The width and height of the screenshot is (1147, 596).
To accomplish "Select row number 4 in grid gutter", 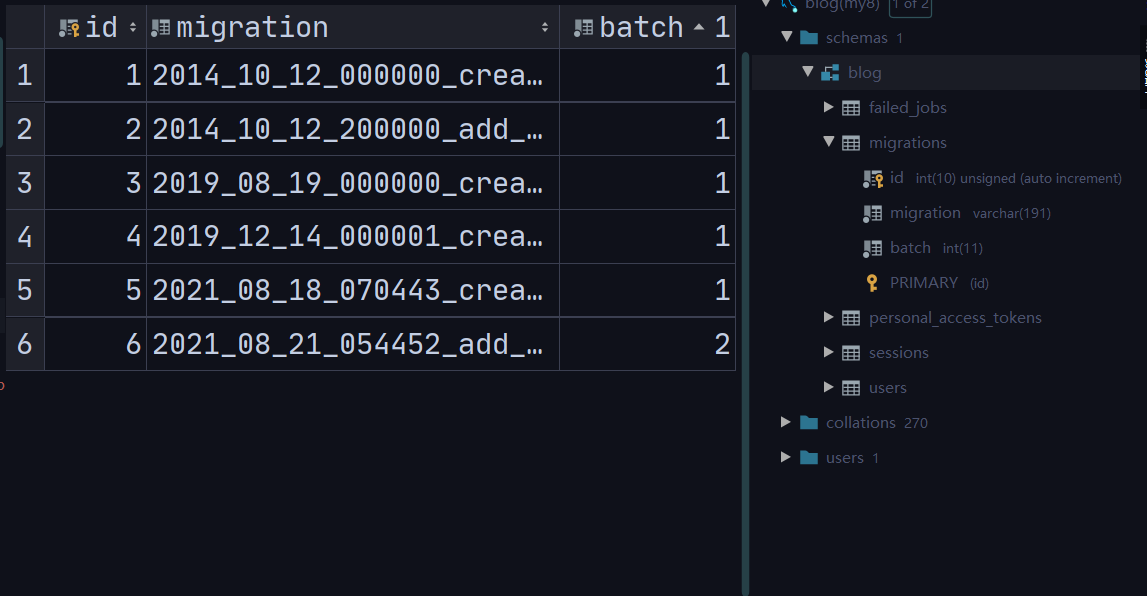I will [x=25, y=237].
